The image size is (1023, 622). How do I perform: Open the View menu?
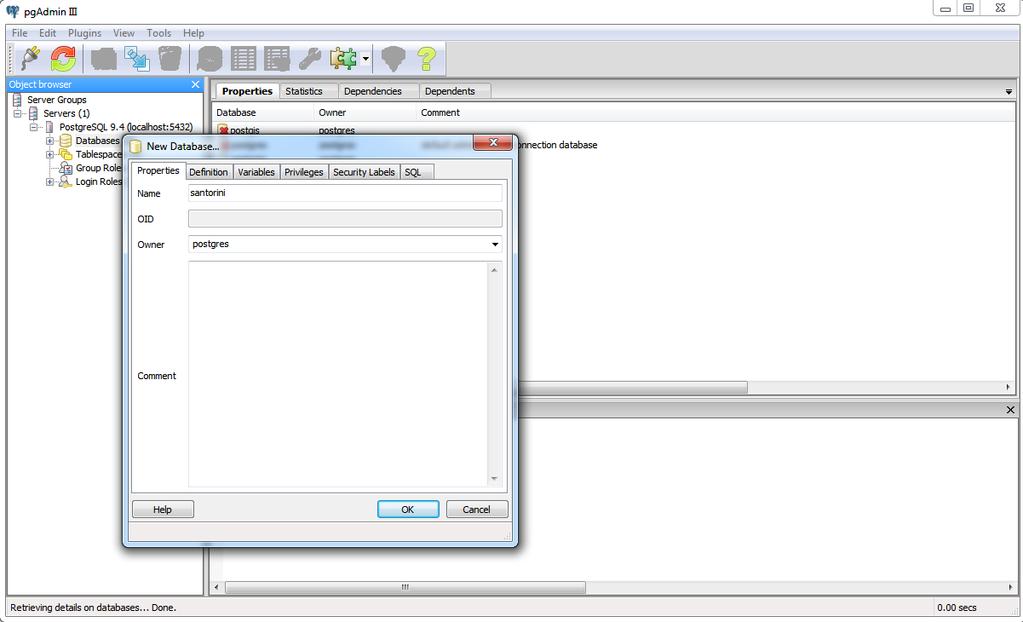click(124, 33)
